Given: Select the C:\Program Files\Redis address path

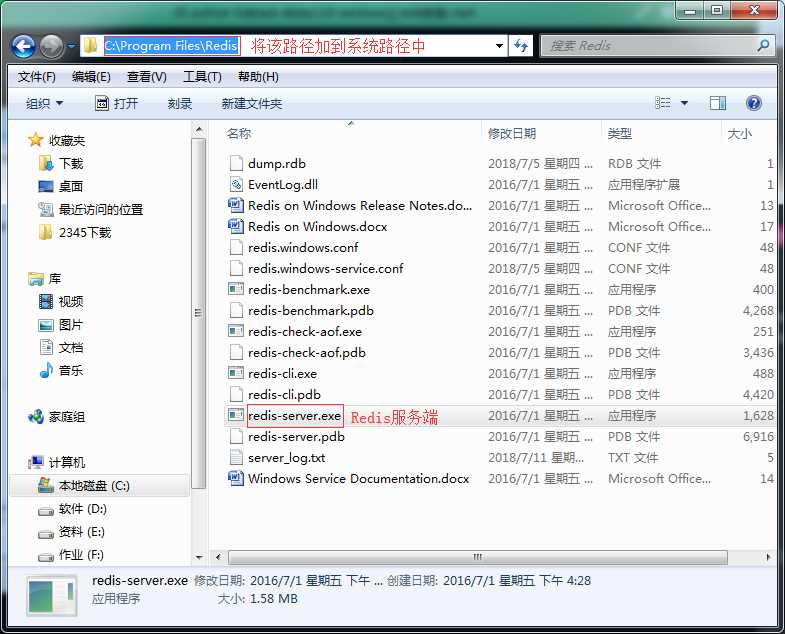Looking at the screenshot, I should tap(172, 46).
